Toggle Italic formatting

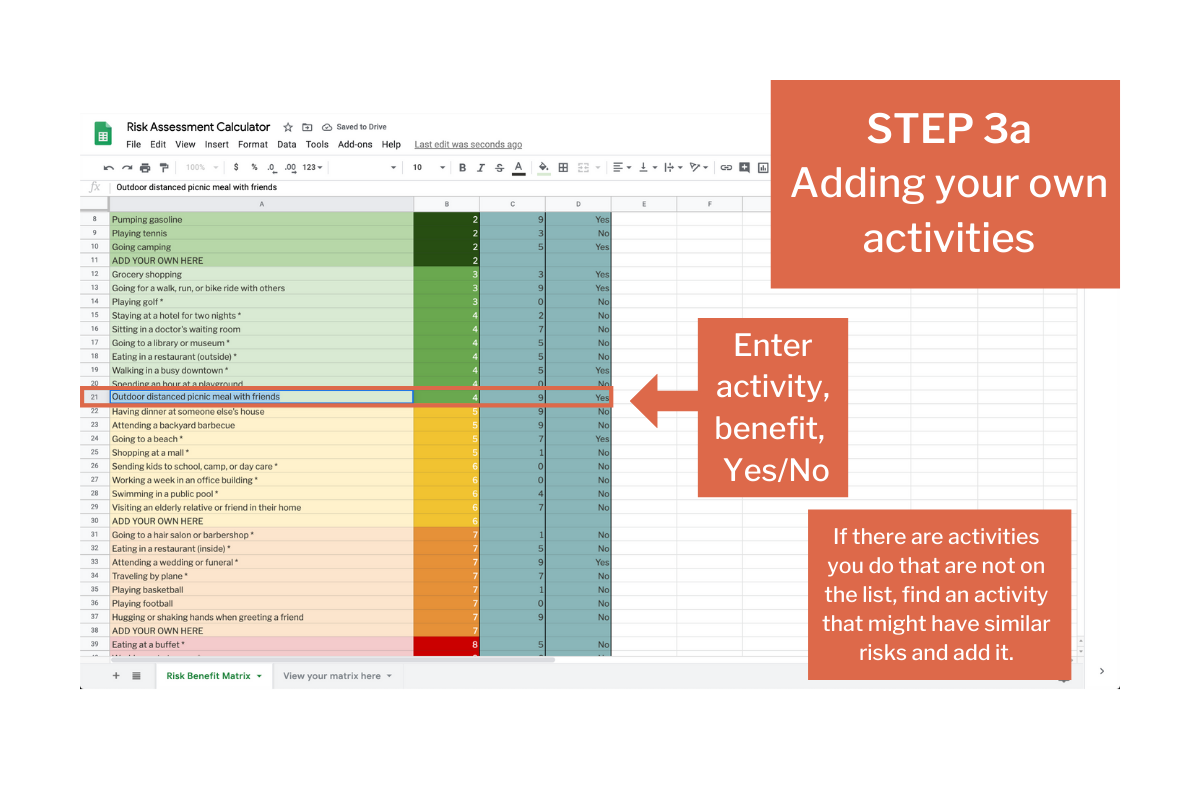point(481,168)
